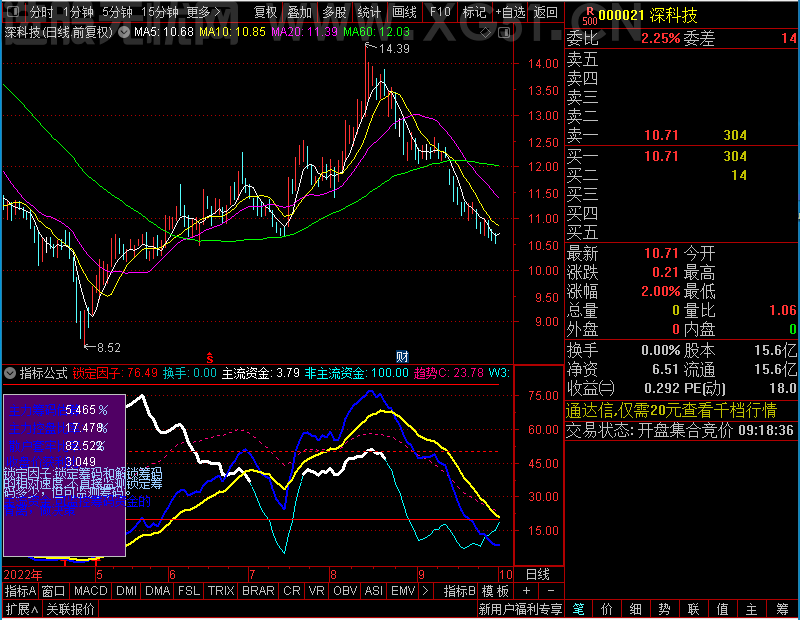Select the 势 tab in side panel
Screen dimensions: 800x620
click(x=664, y=609)
